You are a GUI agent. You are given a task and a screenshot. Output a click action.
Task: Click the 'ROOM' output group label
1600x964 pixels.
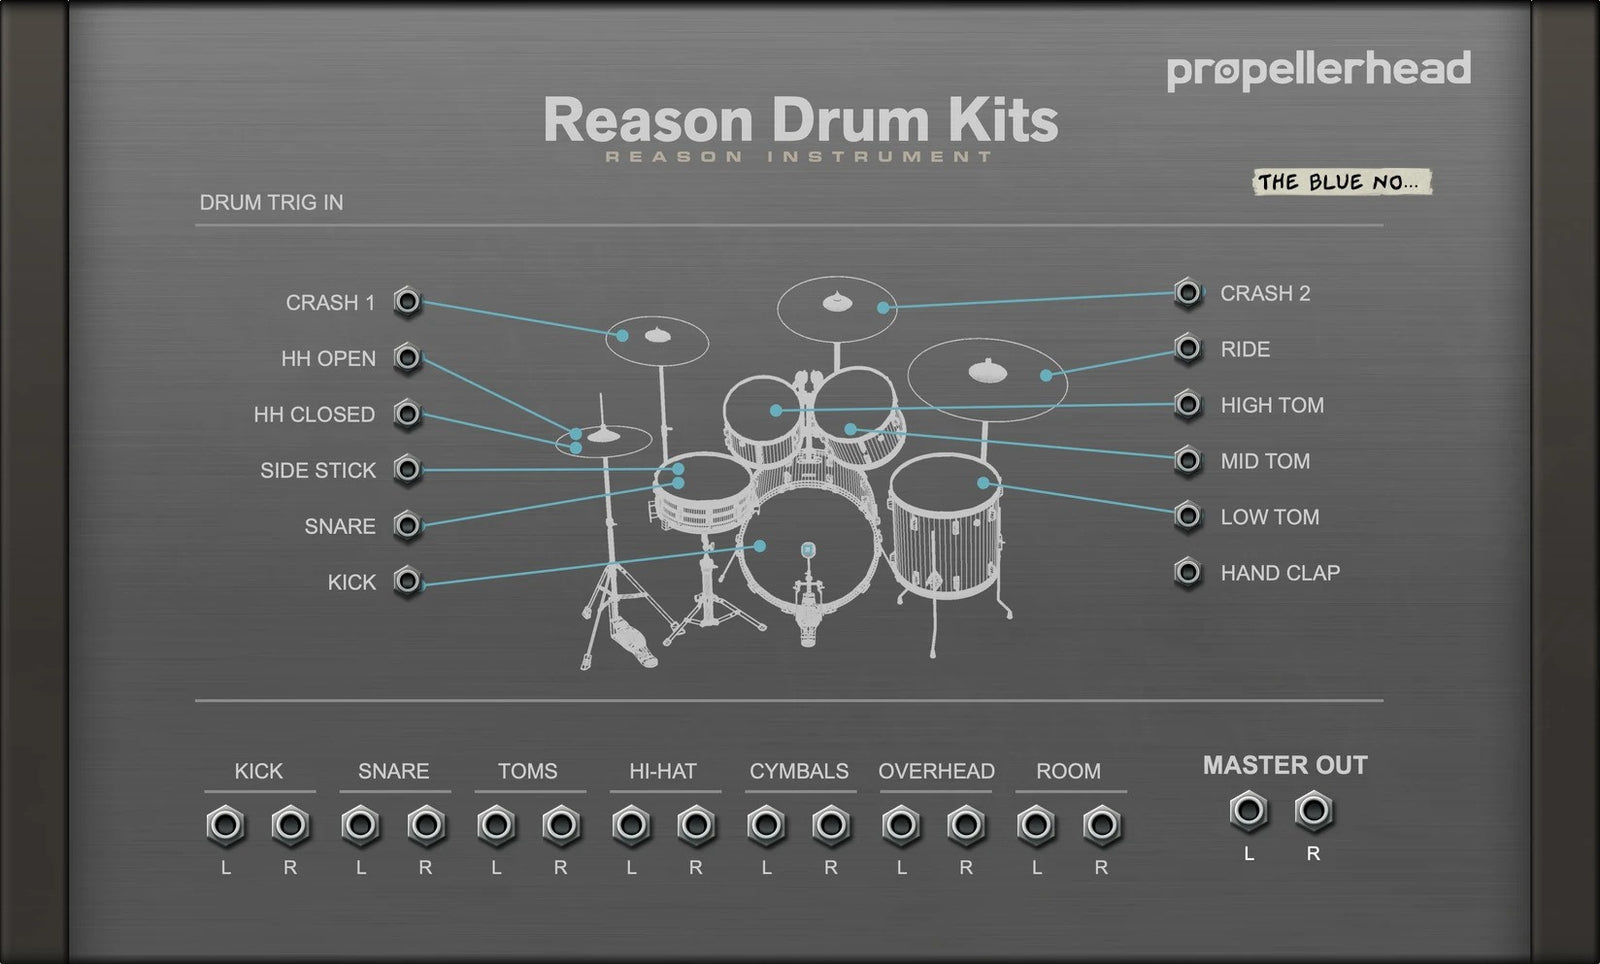(x=1068, y=771)
